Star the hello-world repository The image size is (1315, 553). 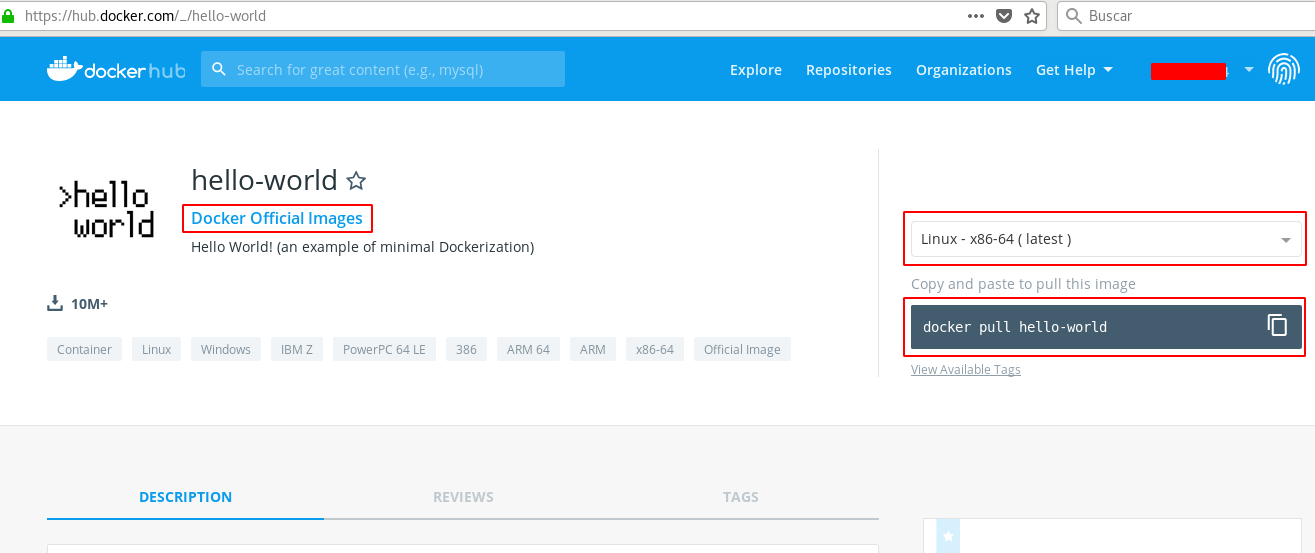(356, 181)
